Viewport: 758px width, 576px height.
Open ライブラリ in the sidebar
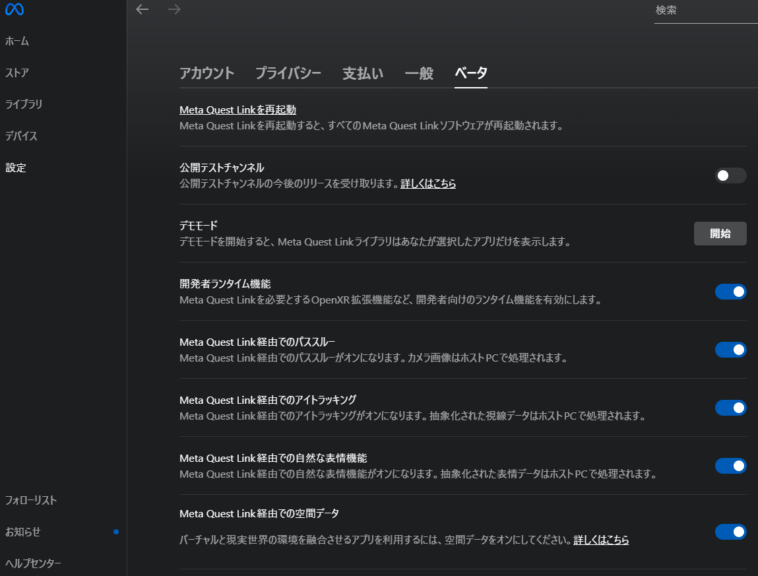24,104
